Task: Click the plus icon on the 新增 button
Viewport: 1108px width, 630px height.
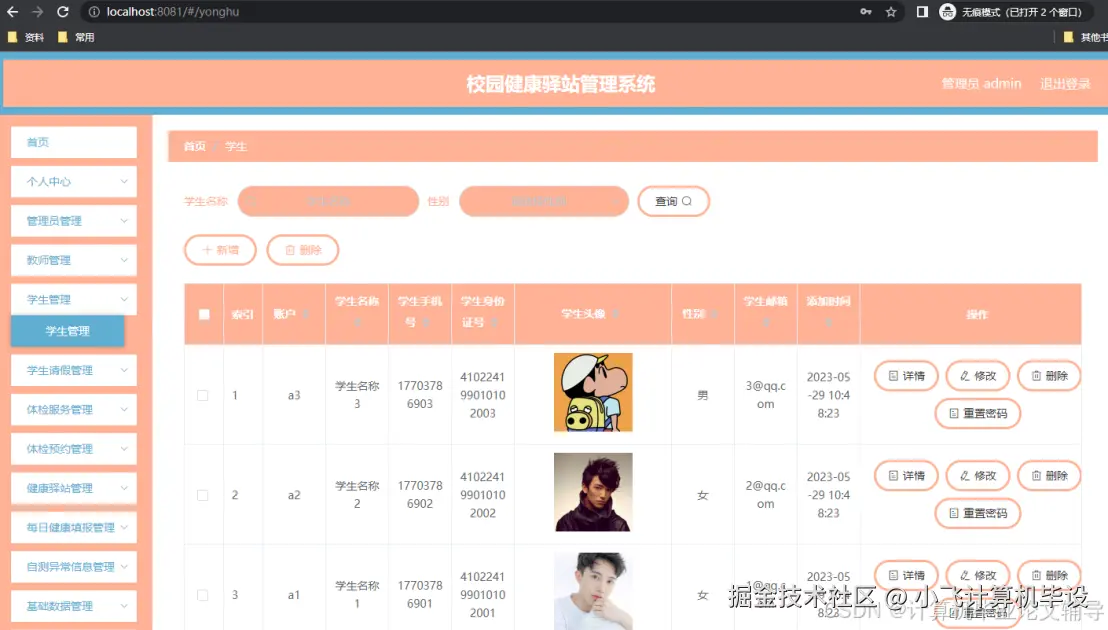Action: pyautogui.click(x=209, y=250)
